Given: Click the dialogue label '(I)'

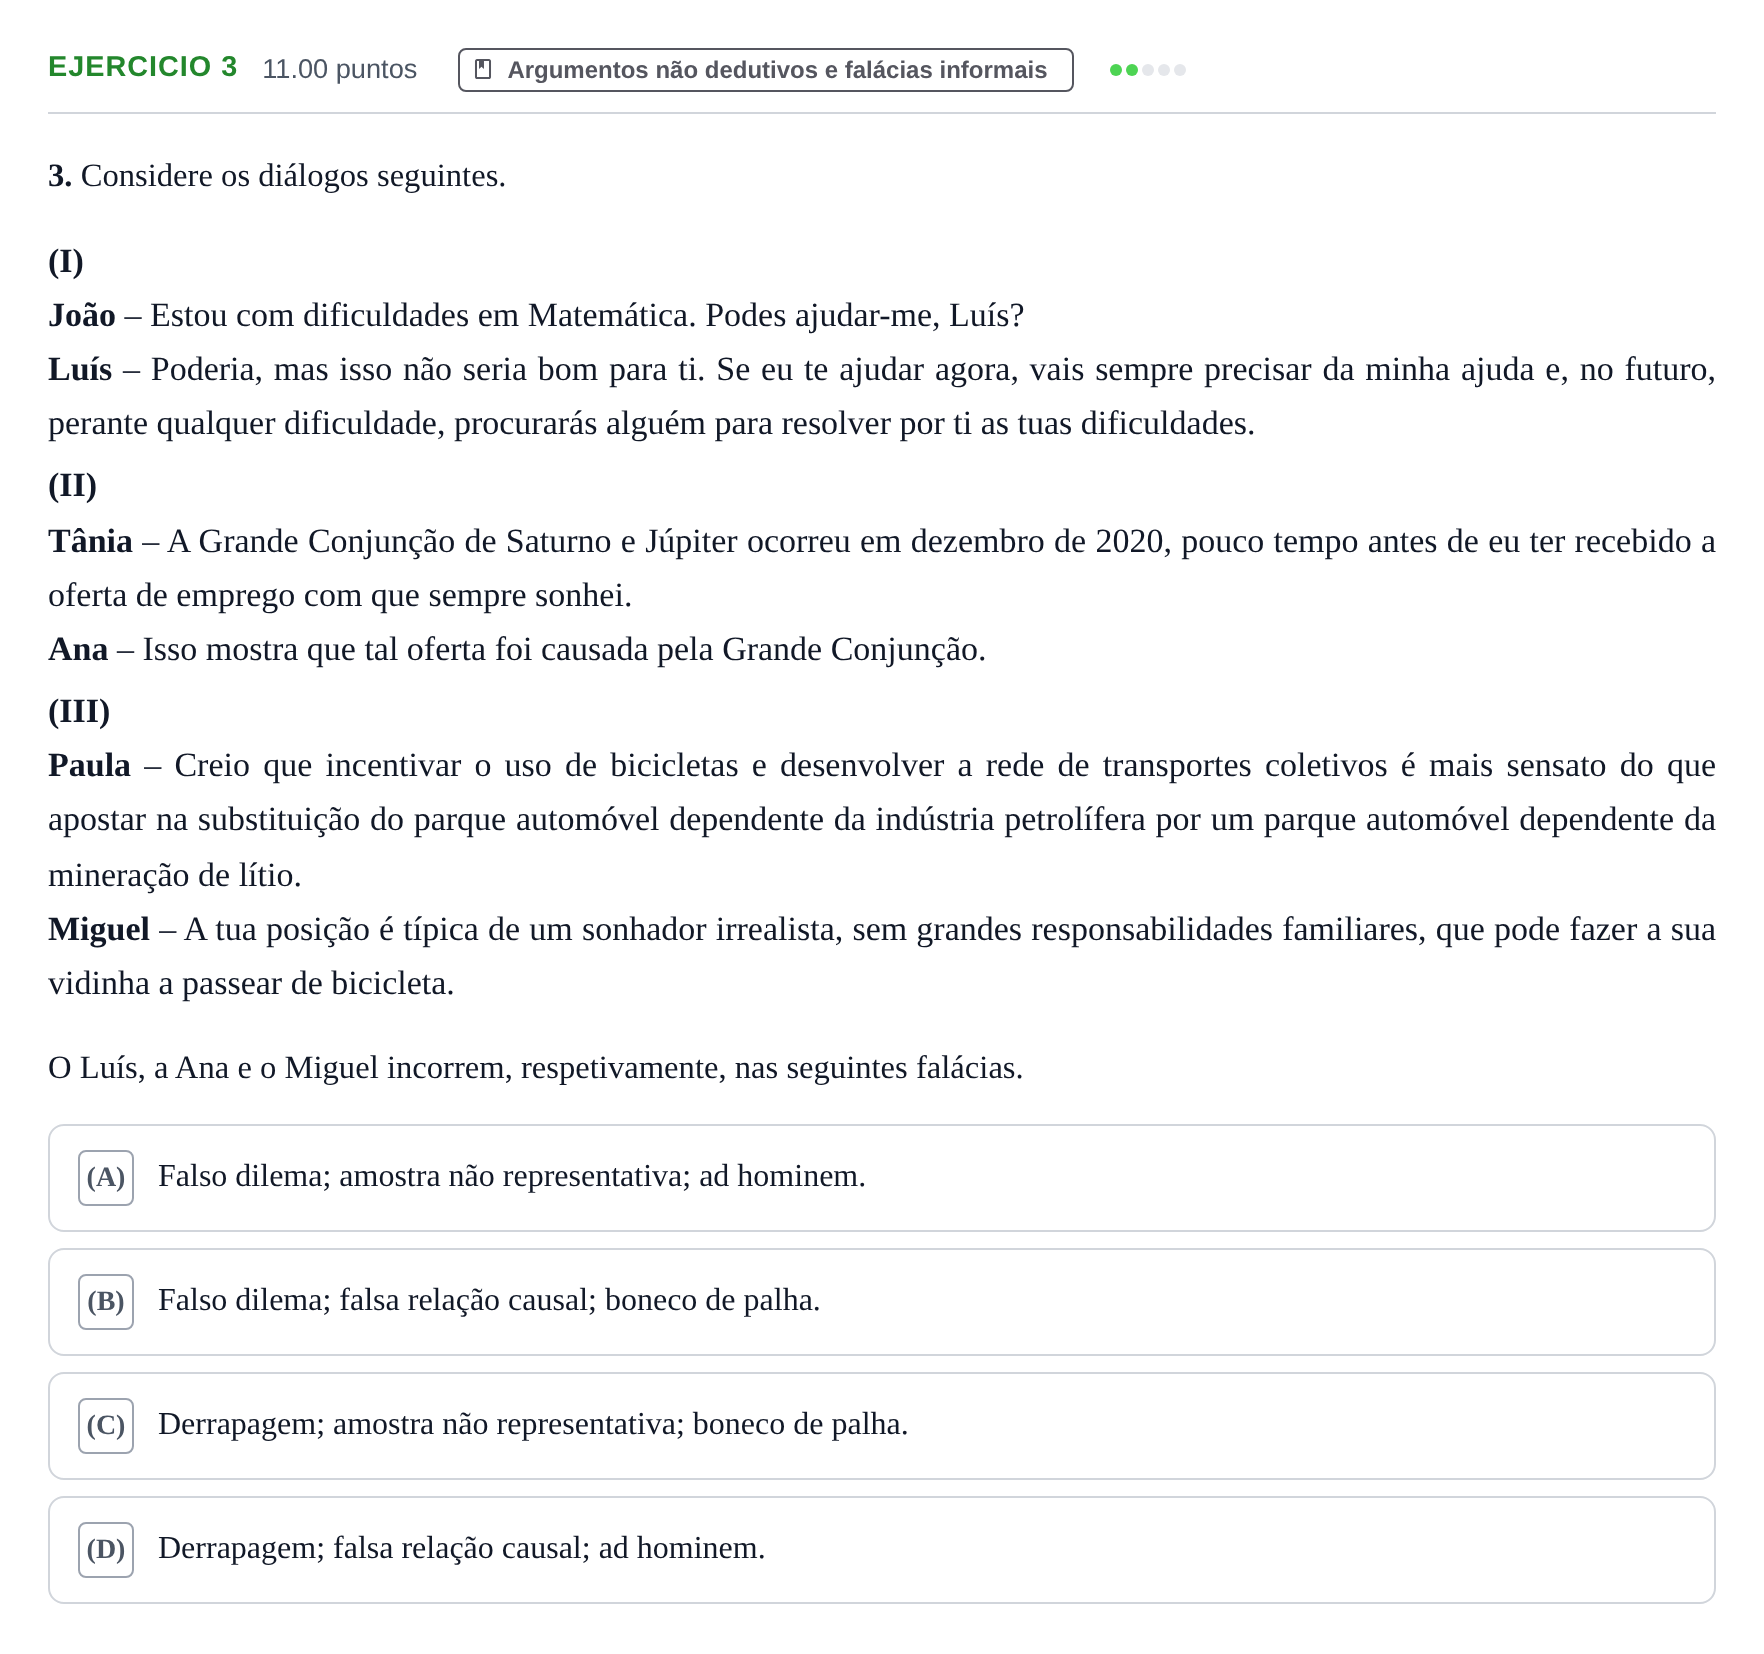Looking at the screenshot, I should [66, 262].
